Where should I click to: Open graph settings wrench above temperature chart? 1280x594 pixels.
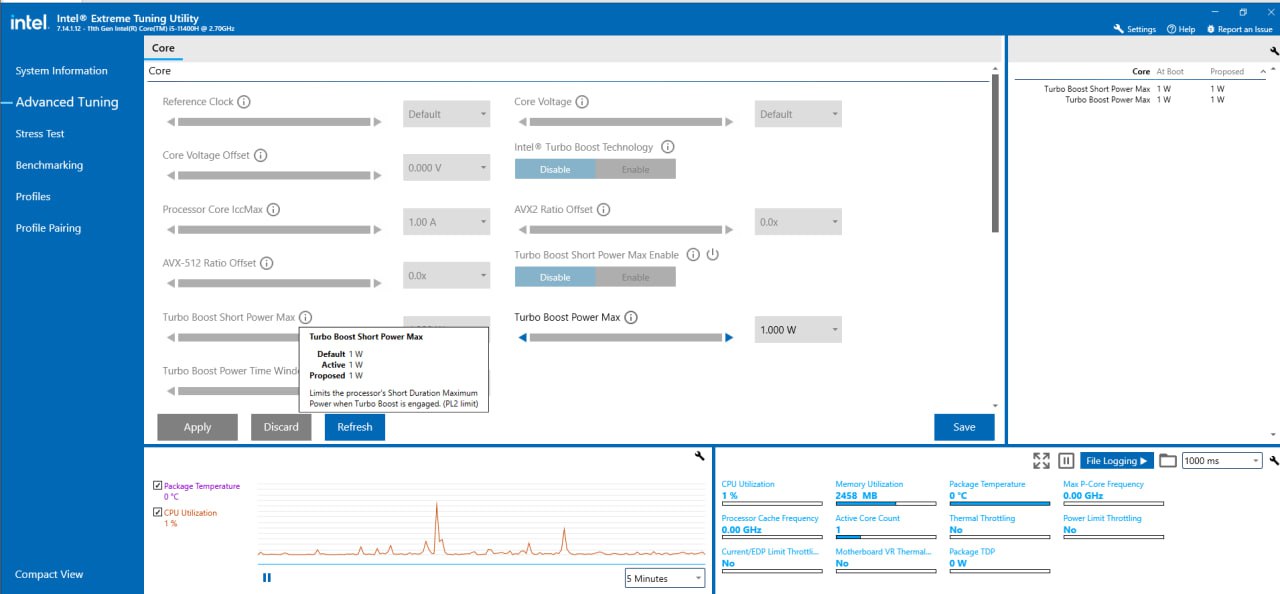coord(699,456)
